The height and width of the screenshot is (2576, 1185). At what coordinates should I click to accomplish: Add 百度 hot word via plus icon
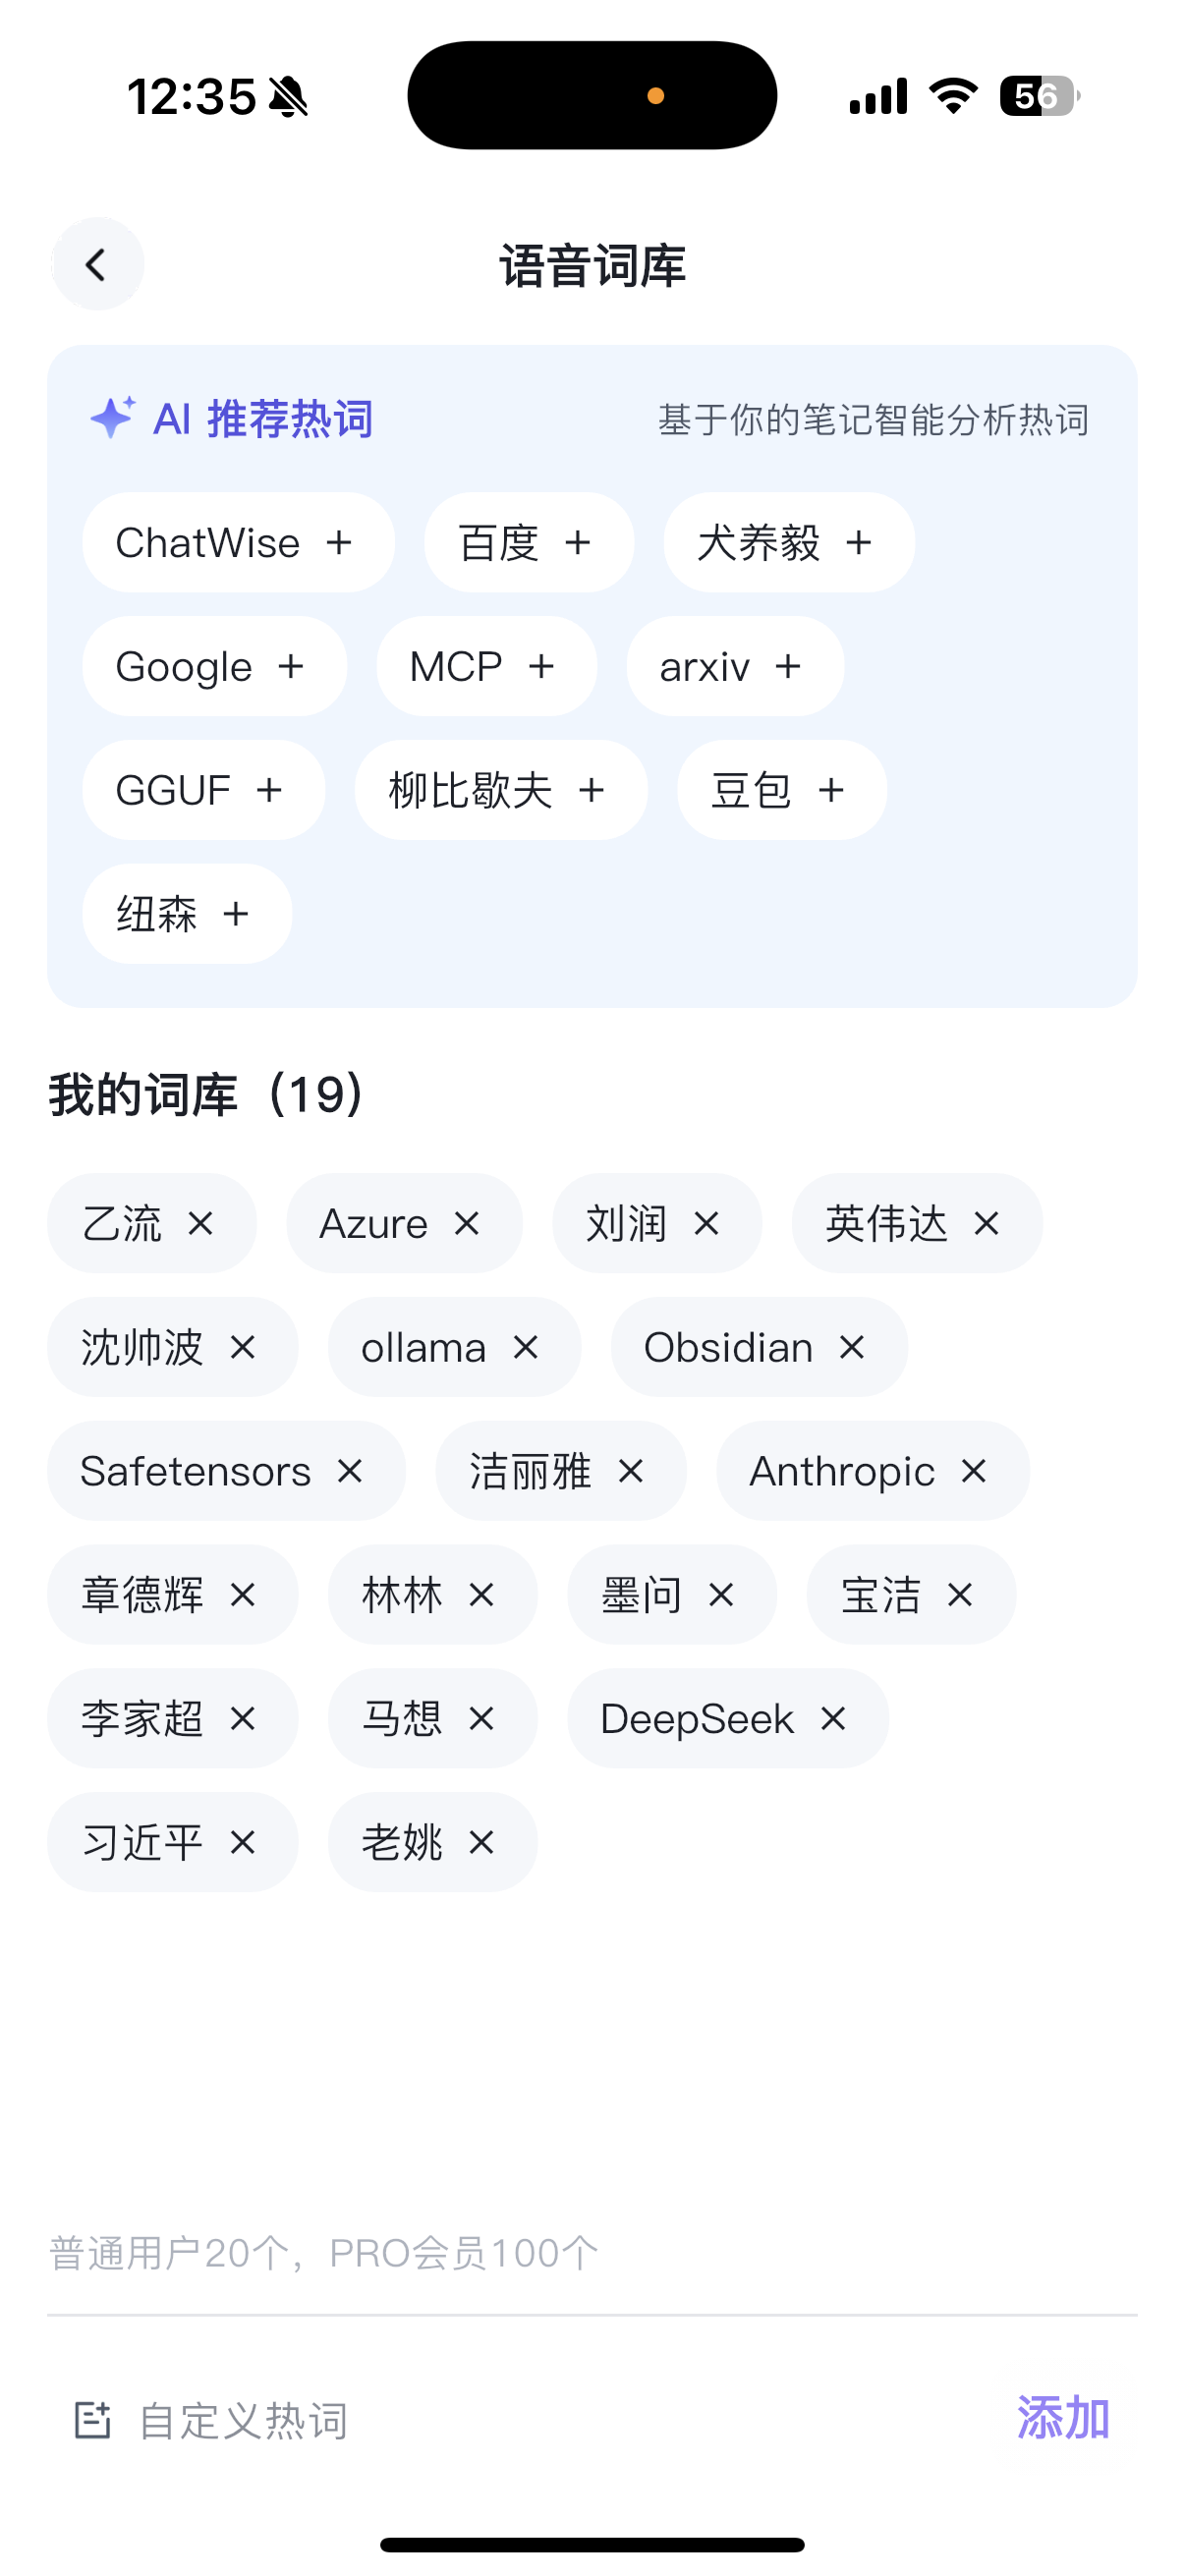tap(577, 543)
